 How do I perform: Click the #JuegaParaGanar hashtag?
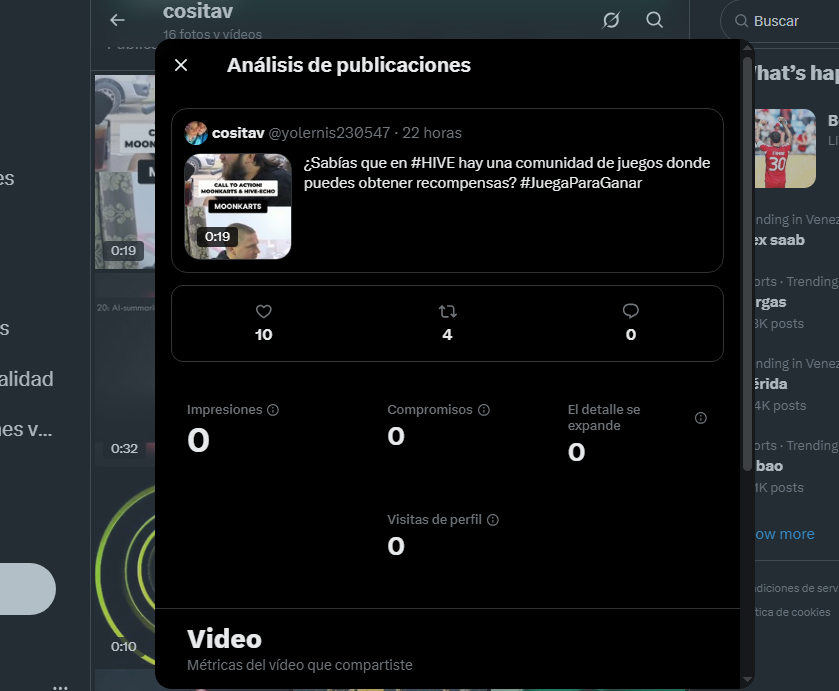point(581,183)
